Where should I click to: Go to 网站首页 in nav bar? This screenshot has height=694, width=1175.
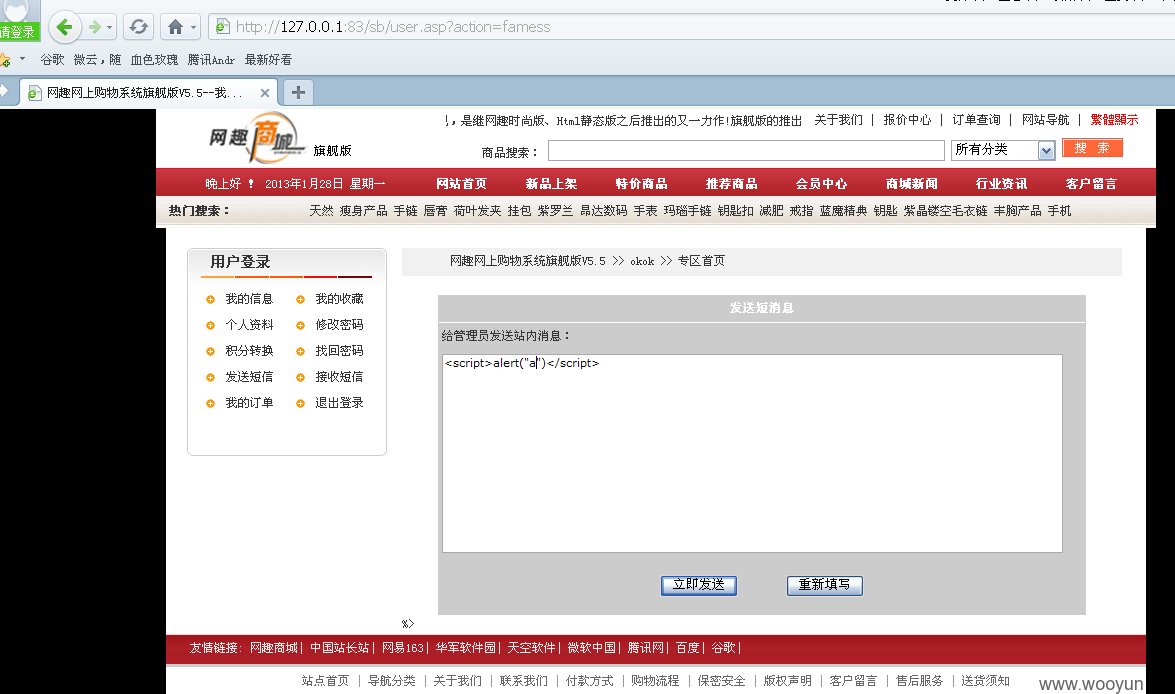coord(461,184)
